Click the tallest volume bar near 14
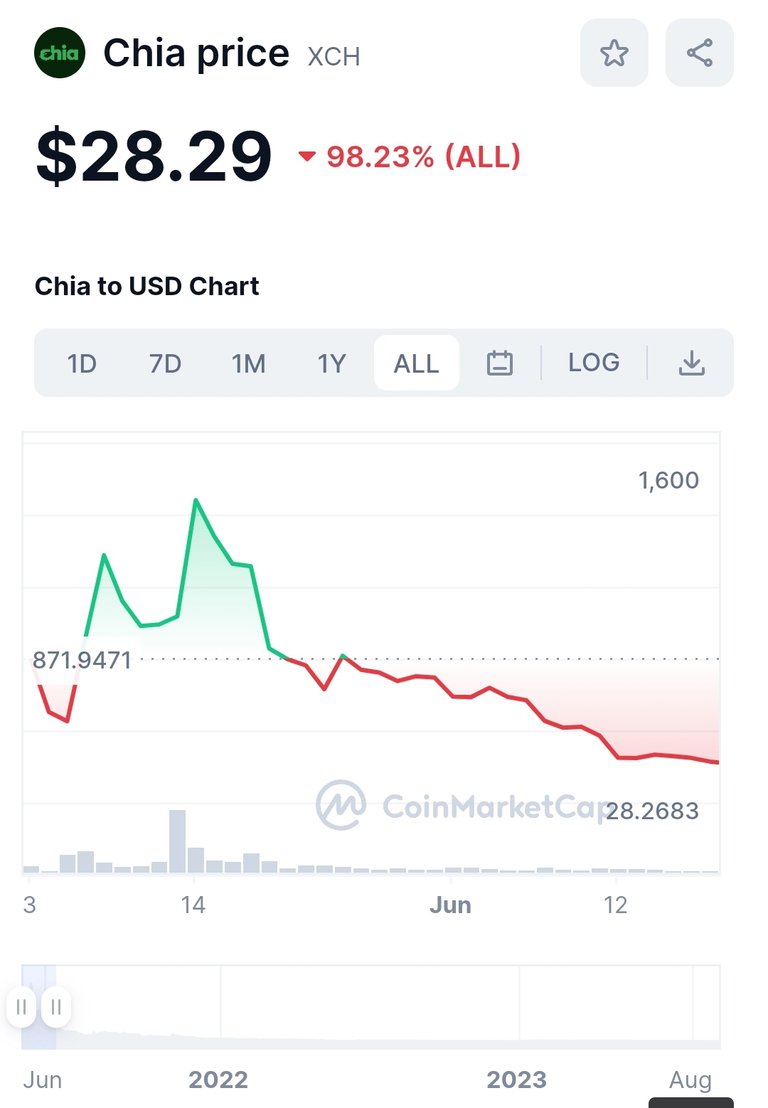The image size is (768, 1108). click(x=177, y=841)
